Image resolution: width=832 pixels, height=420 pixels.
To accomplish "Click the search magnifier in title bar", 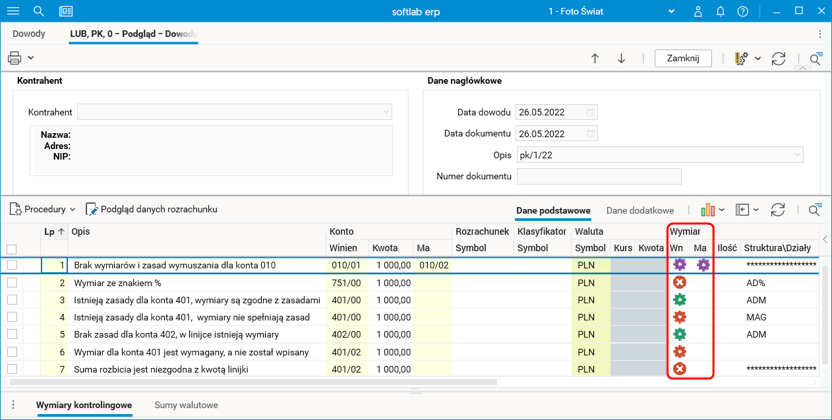I will [x=39, y=11].
